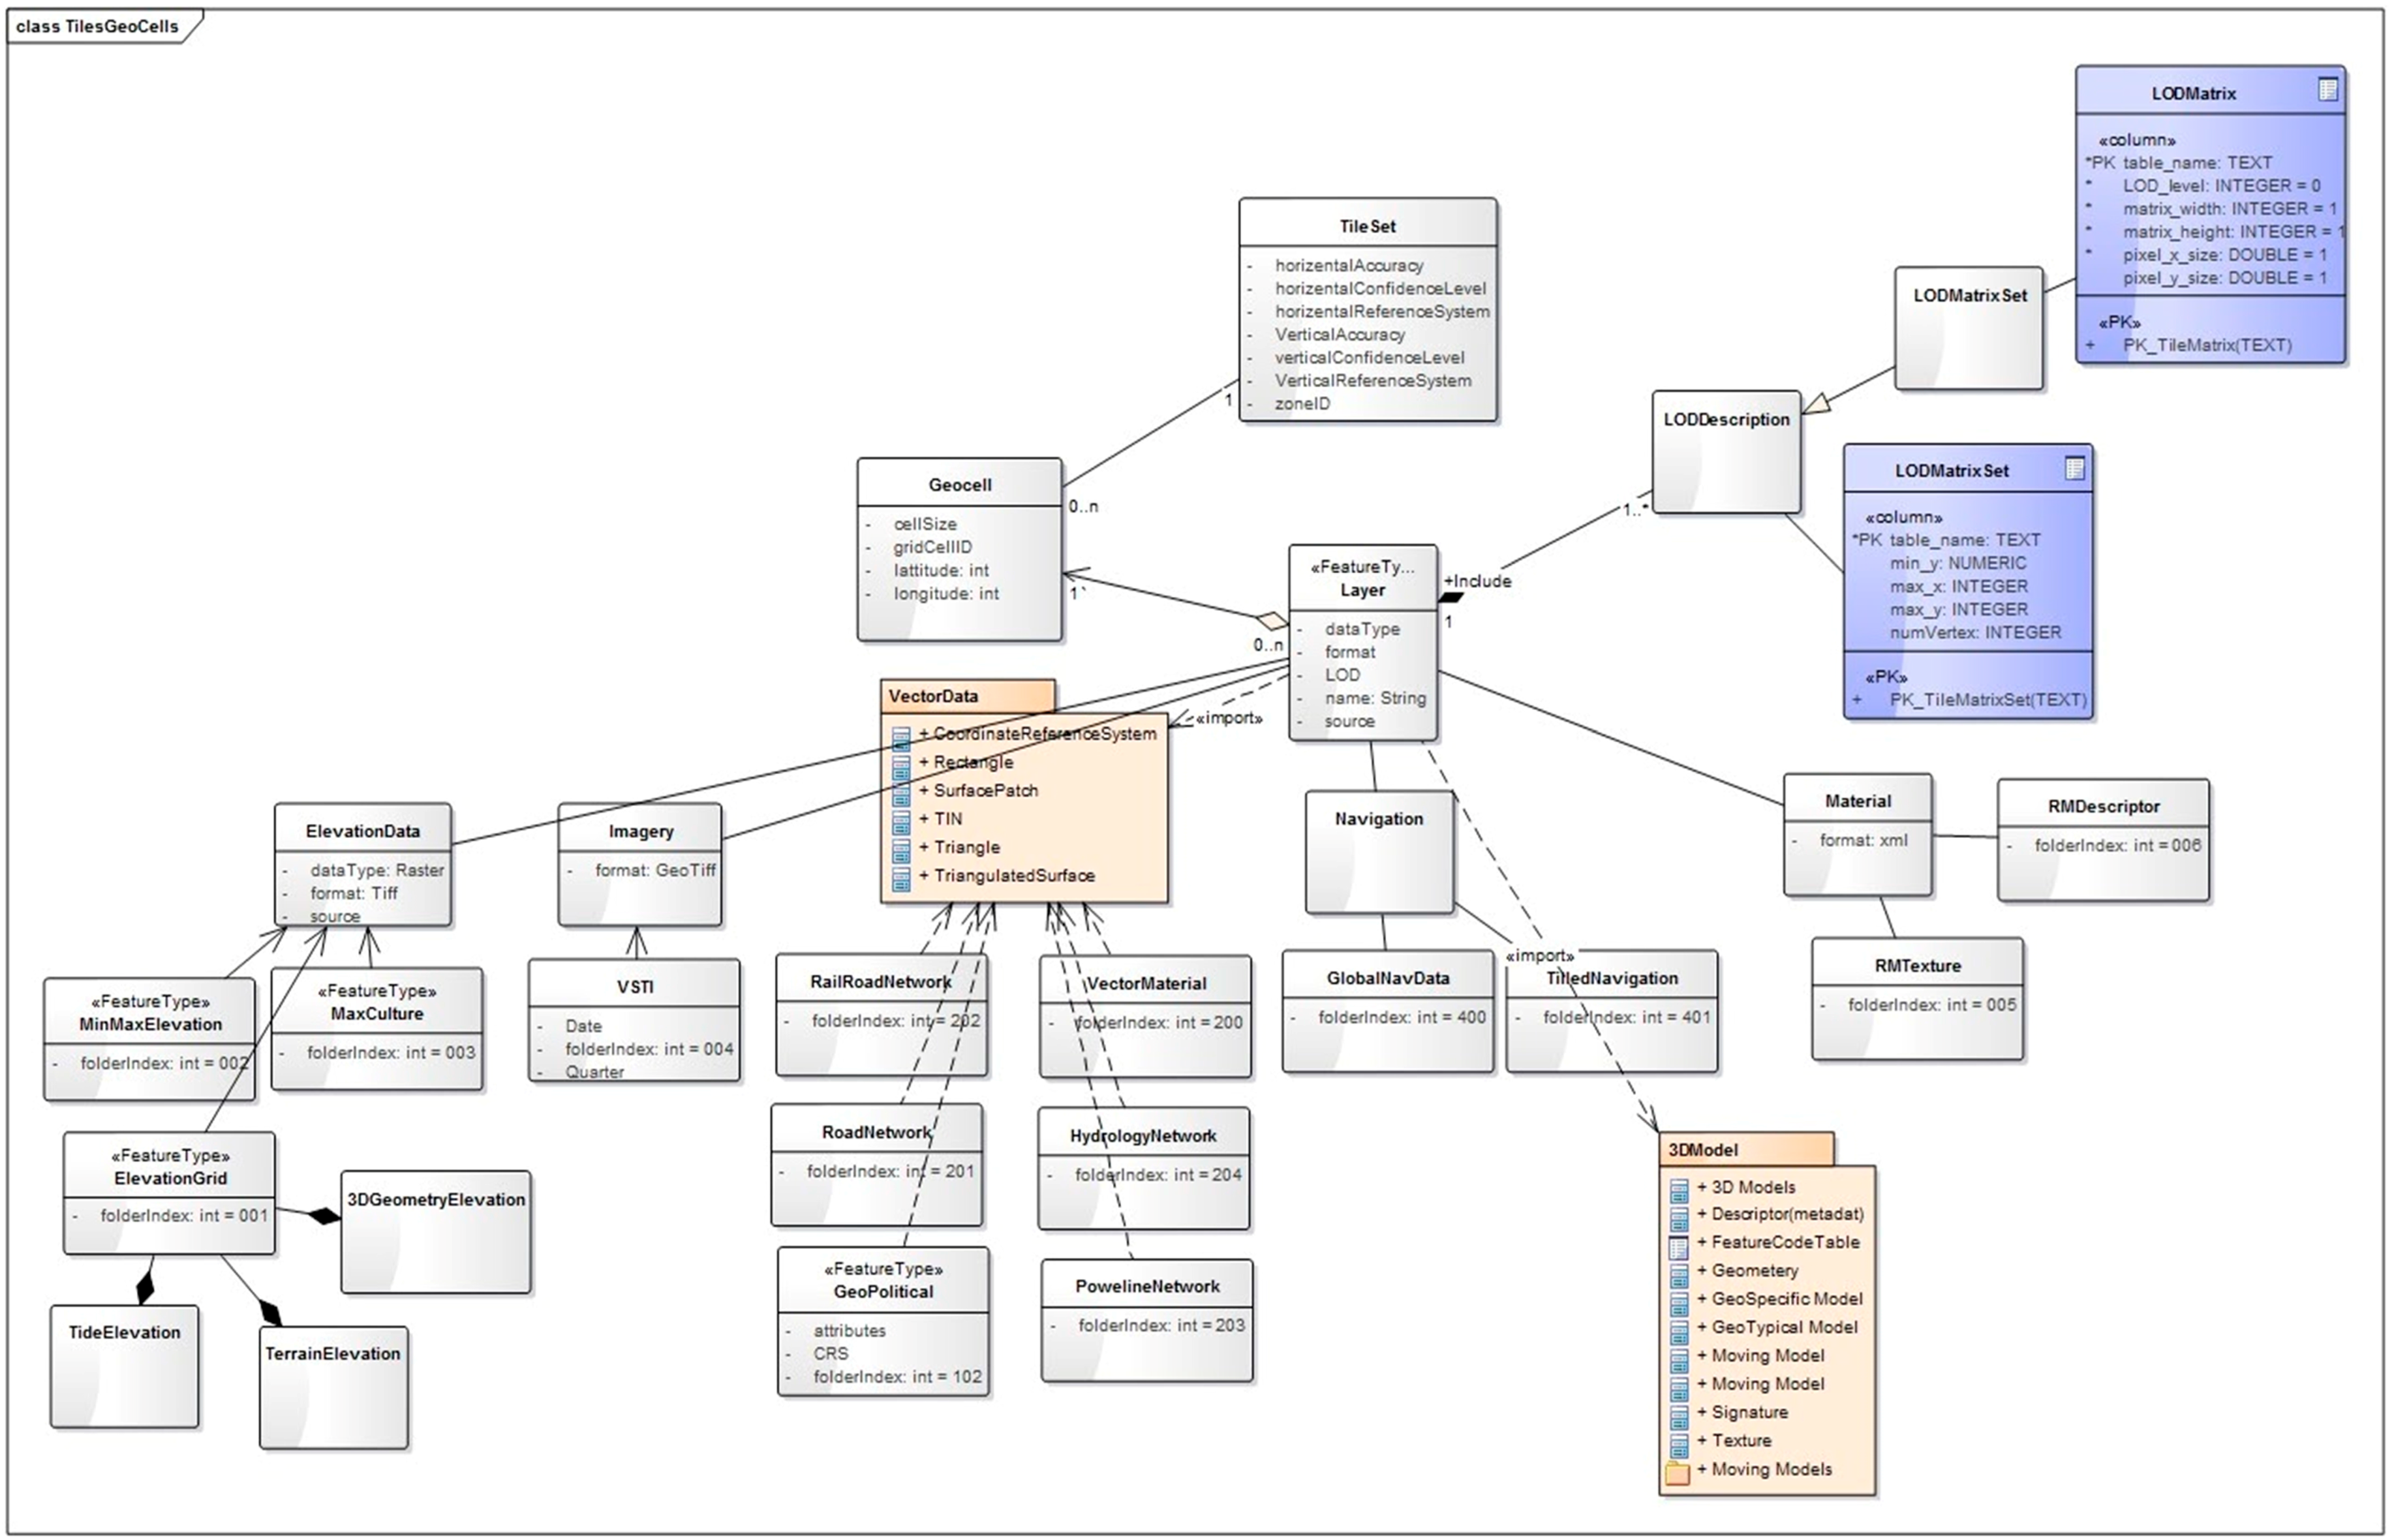Click the Layer feature type class name
2394x1540 pixels.
1362,590
